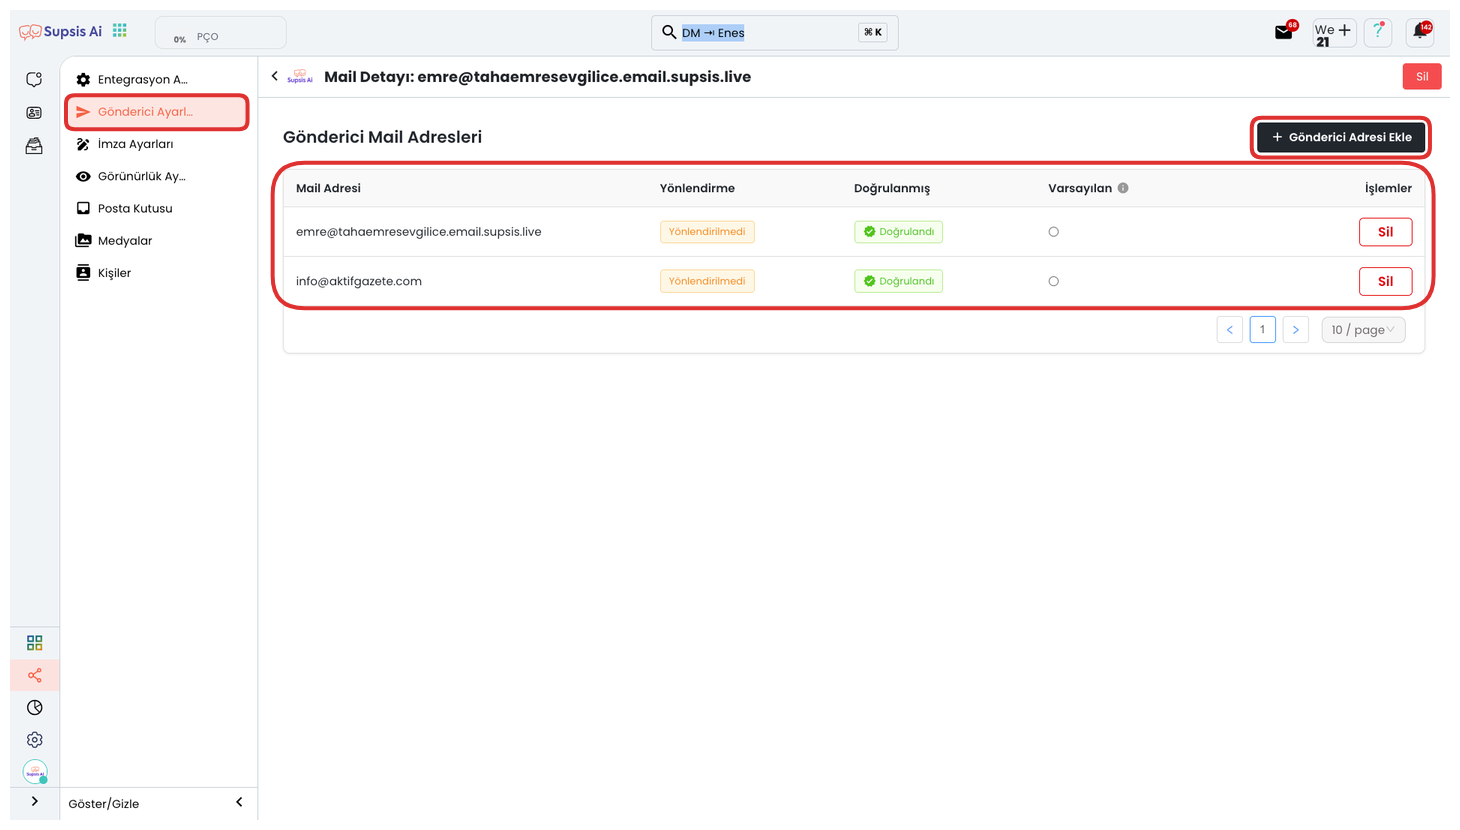Screen dimensions: 1460x830
Task: Click the Göster/Gizle label
Action: (104, 804)
